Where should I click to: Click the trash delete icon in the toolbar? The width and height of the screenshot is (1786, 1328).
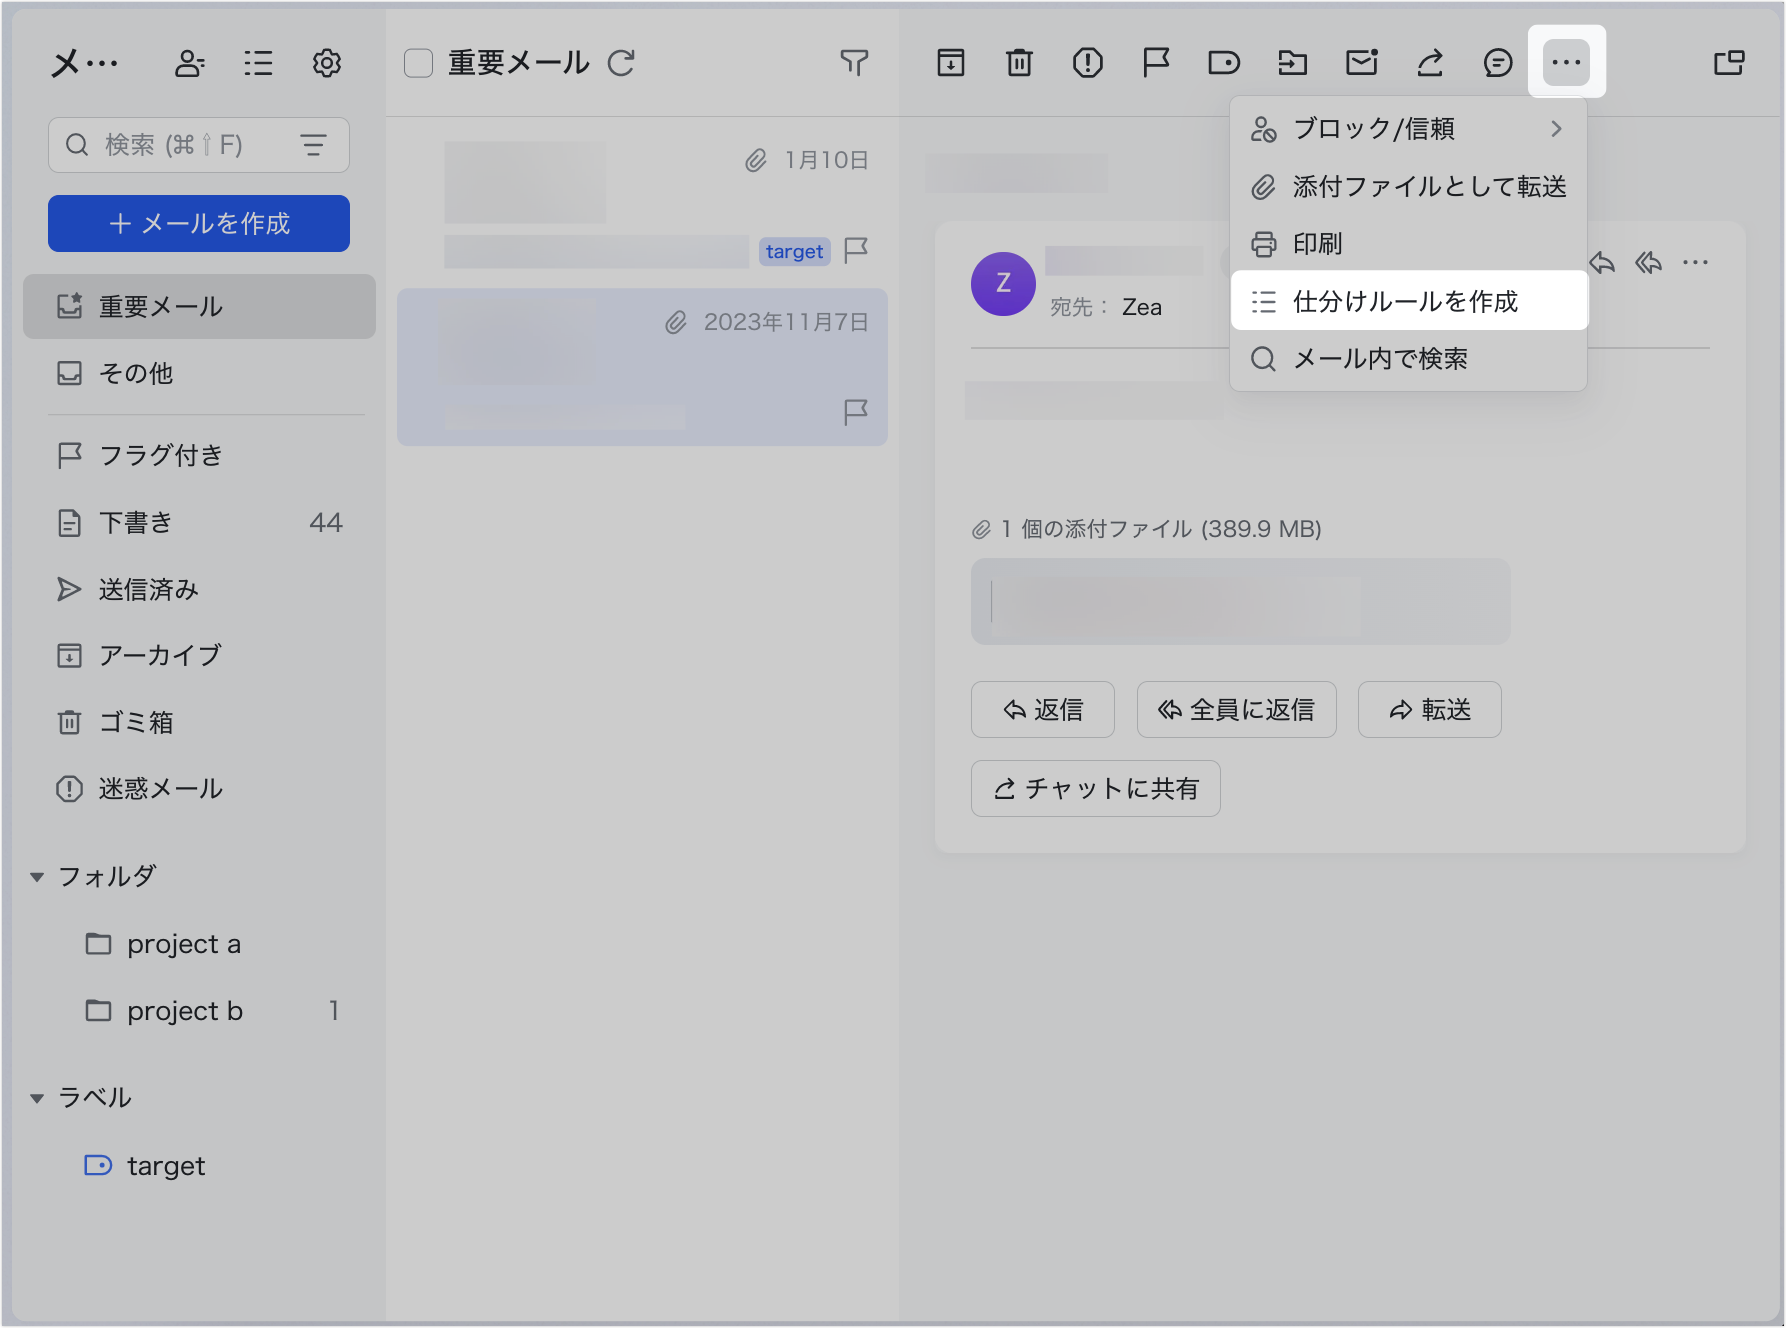[x=1019, y=63]
